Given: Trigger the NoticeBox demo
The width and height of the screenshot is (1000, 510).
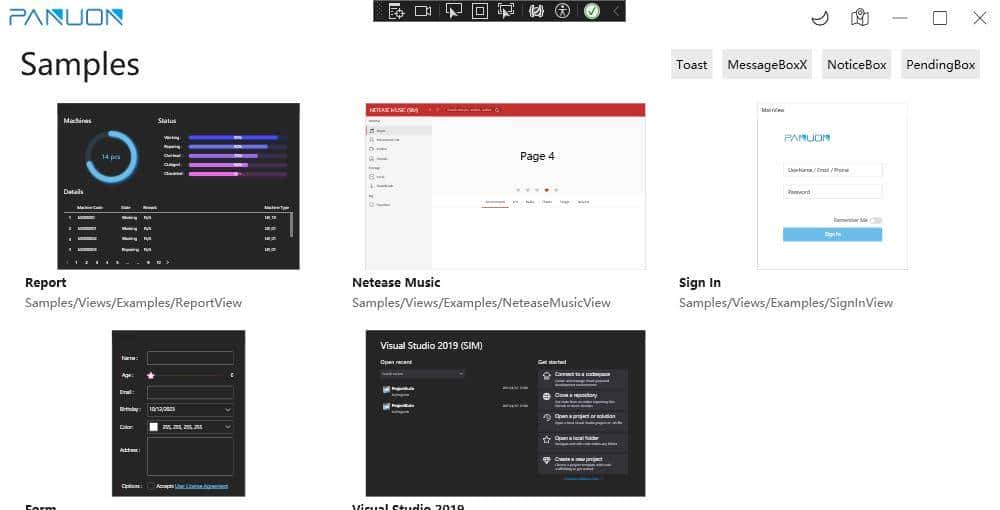Looking at the screenshot, I should pyautogui.click(x=857, y=64).
